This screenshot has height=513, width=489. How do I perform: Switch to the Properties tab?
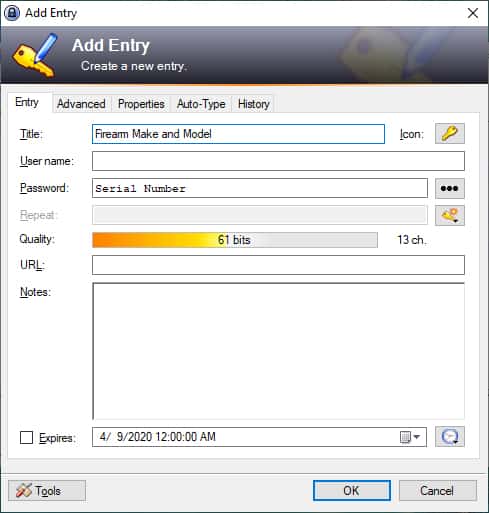pos(141,104)
